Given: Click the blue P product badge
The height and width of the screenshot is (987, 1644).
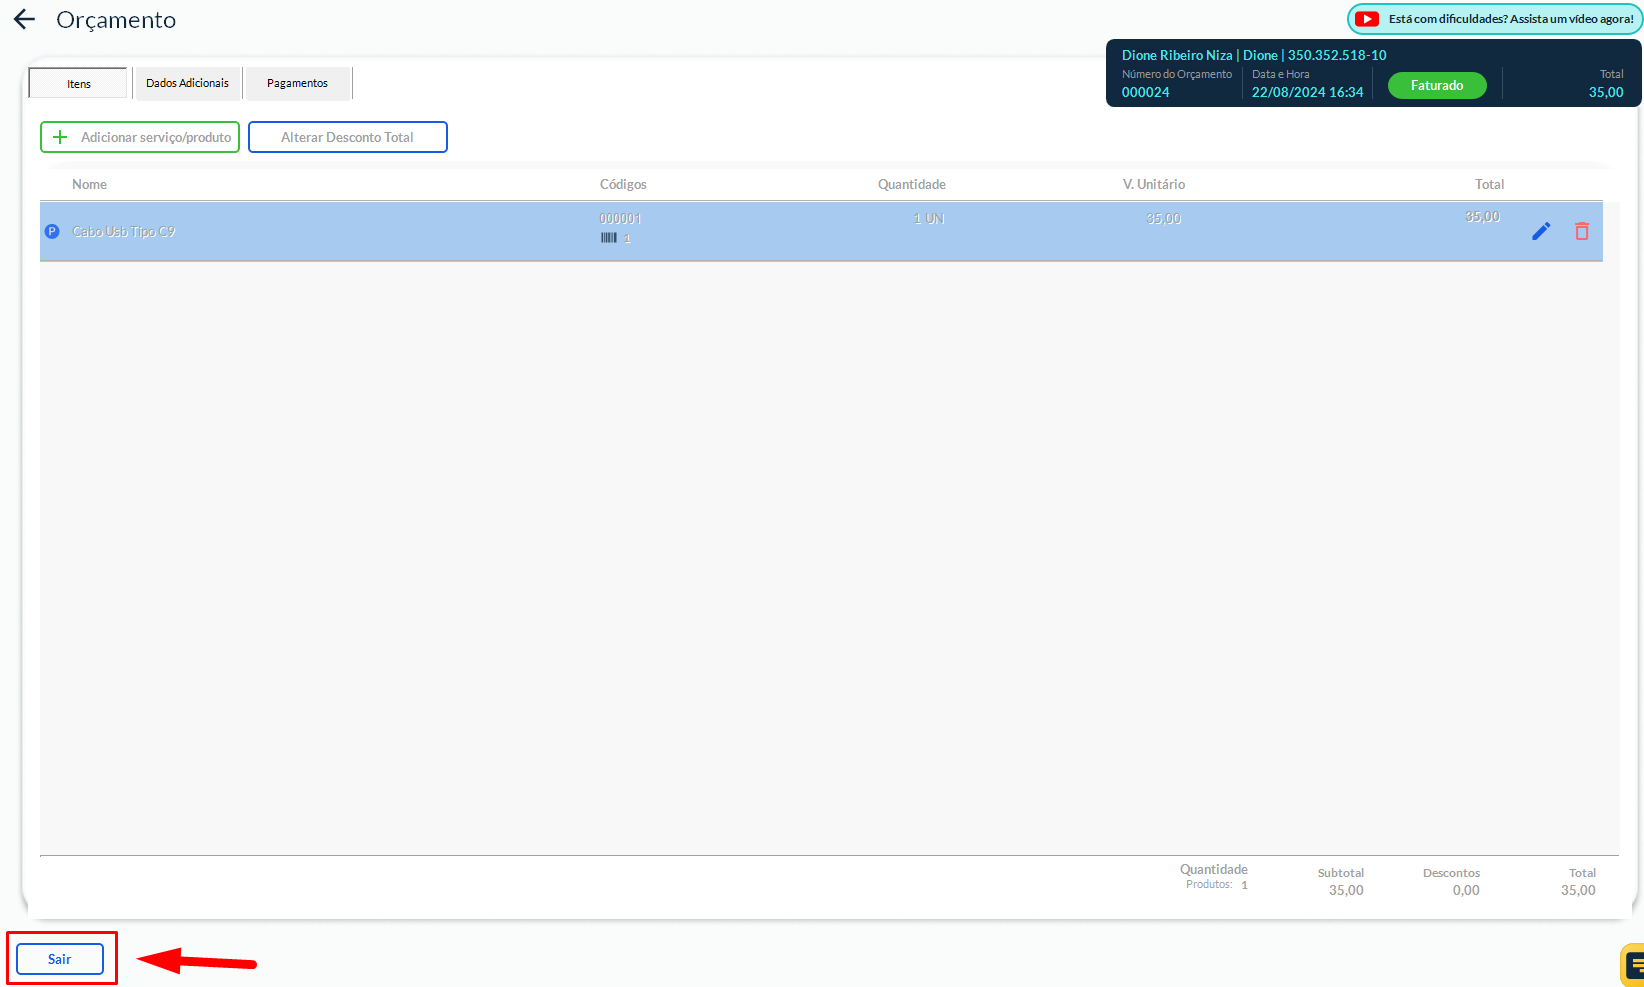Looking at the screenshot, I should coord(52,231).
